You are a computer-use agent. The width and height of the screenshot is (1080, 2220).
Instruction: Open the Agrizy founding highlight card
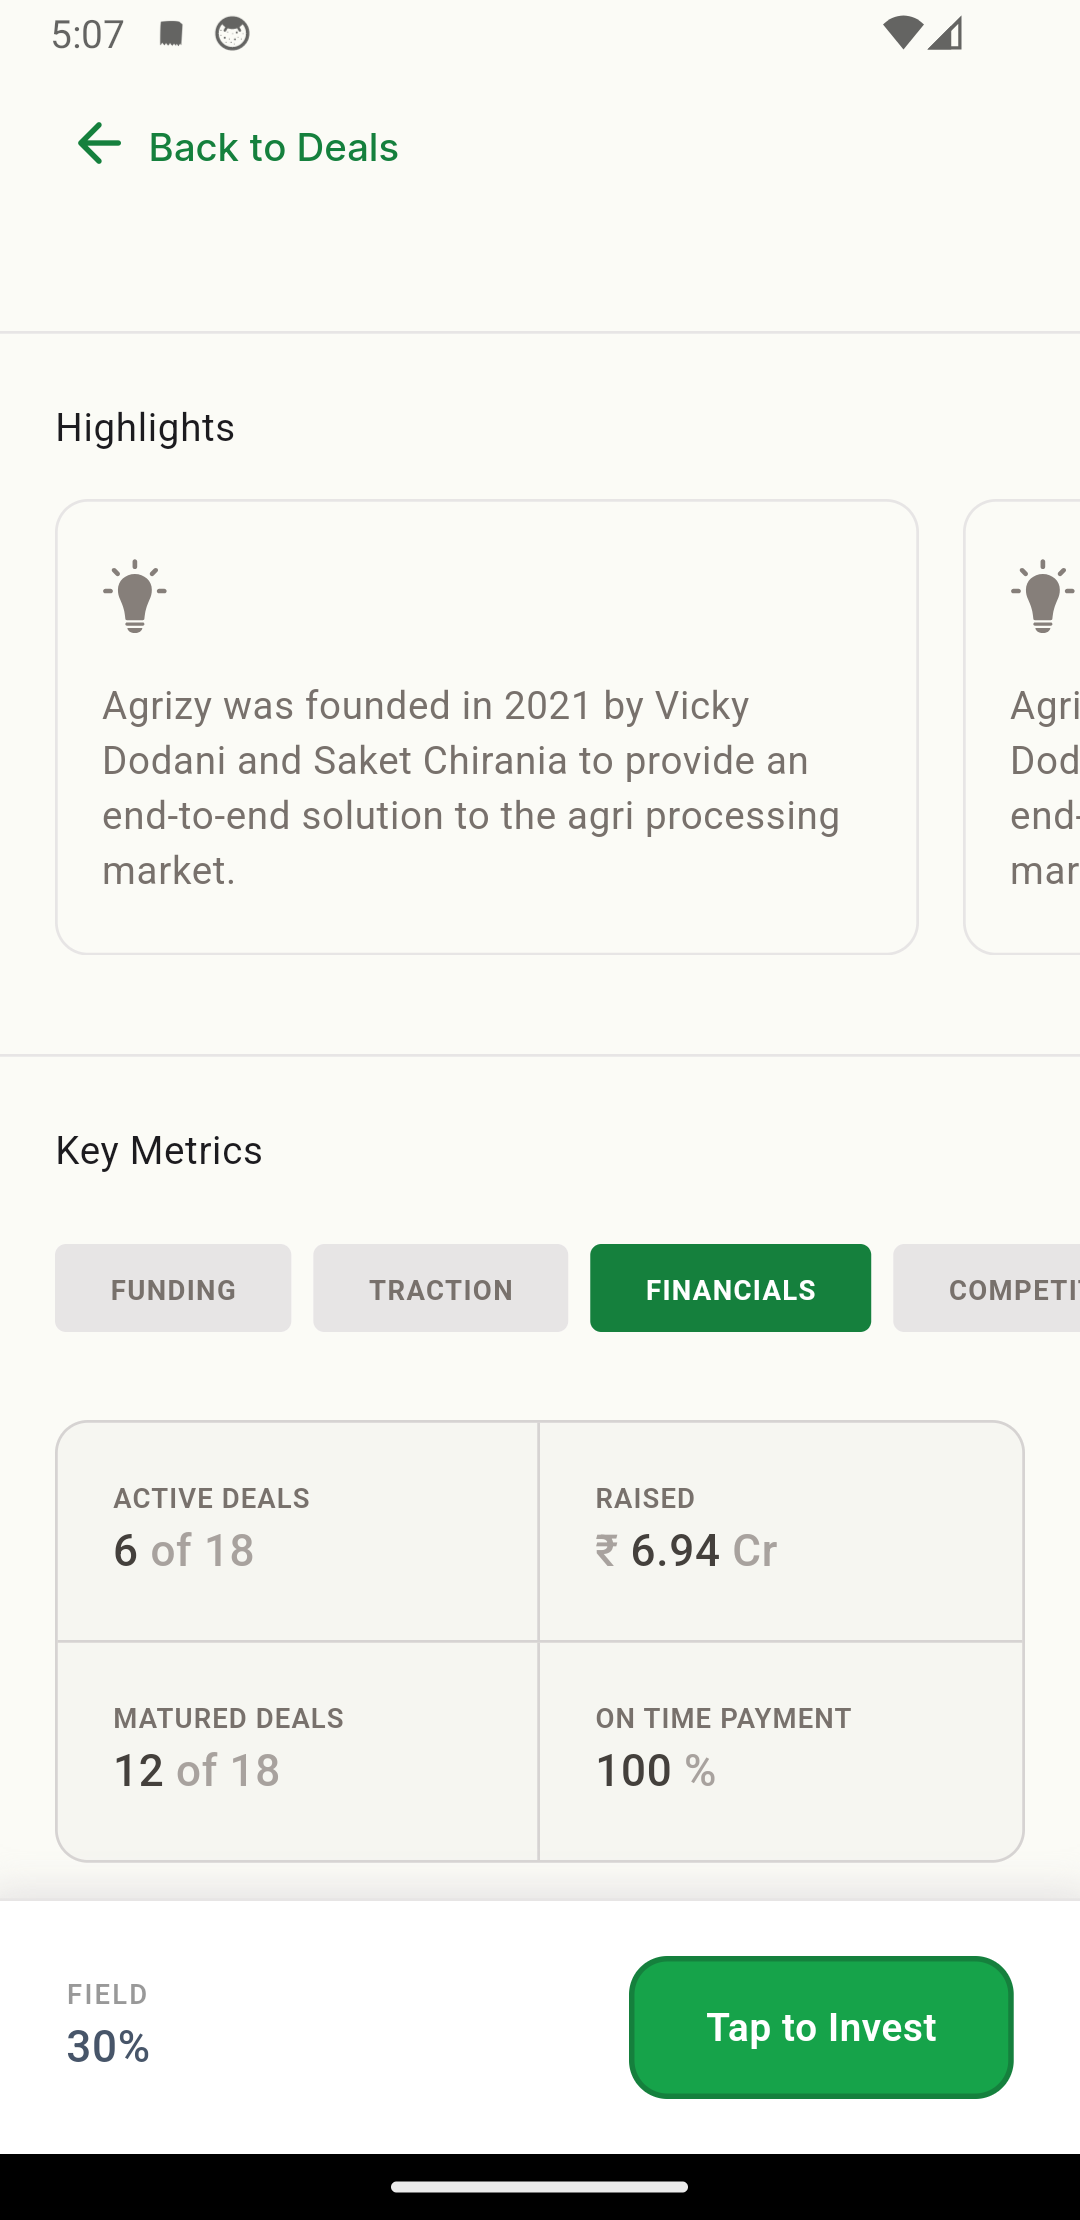click(x=487, y=727)
